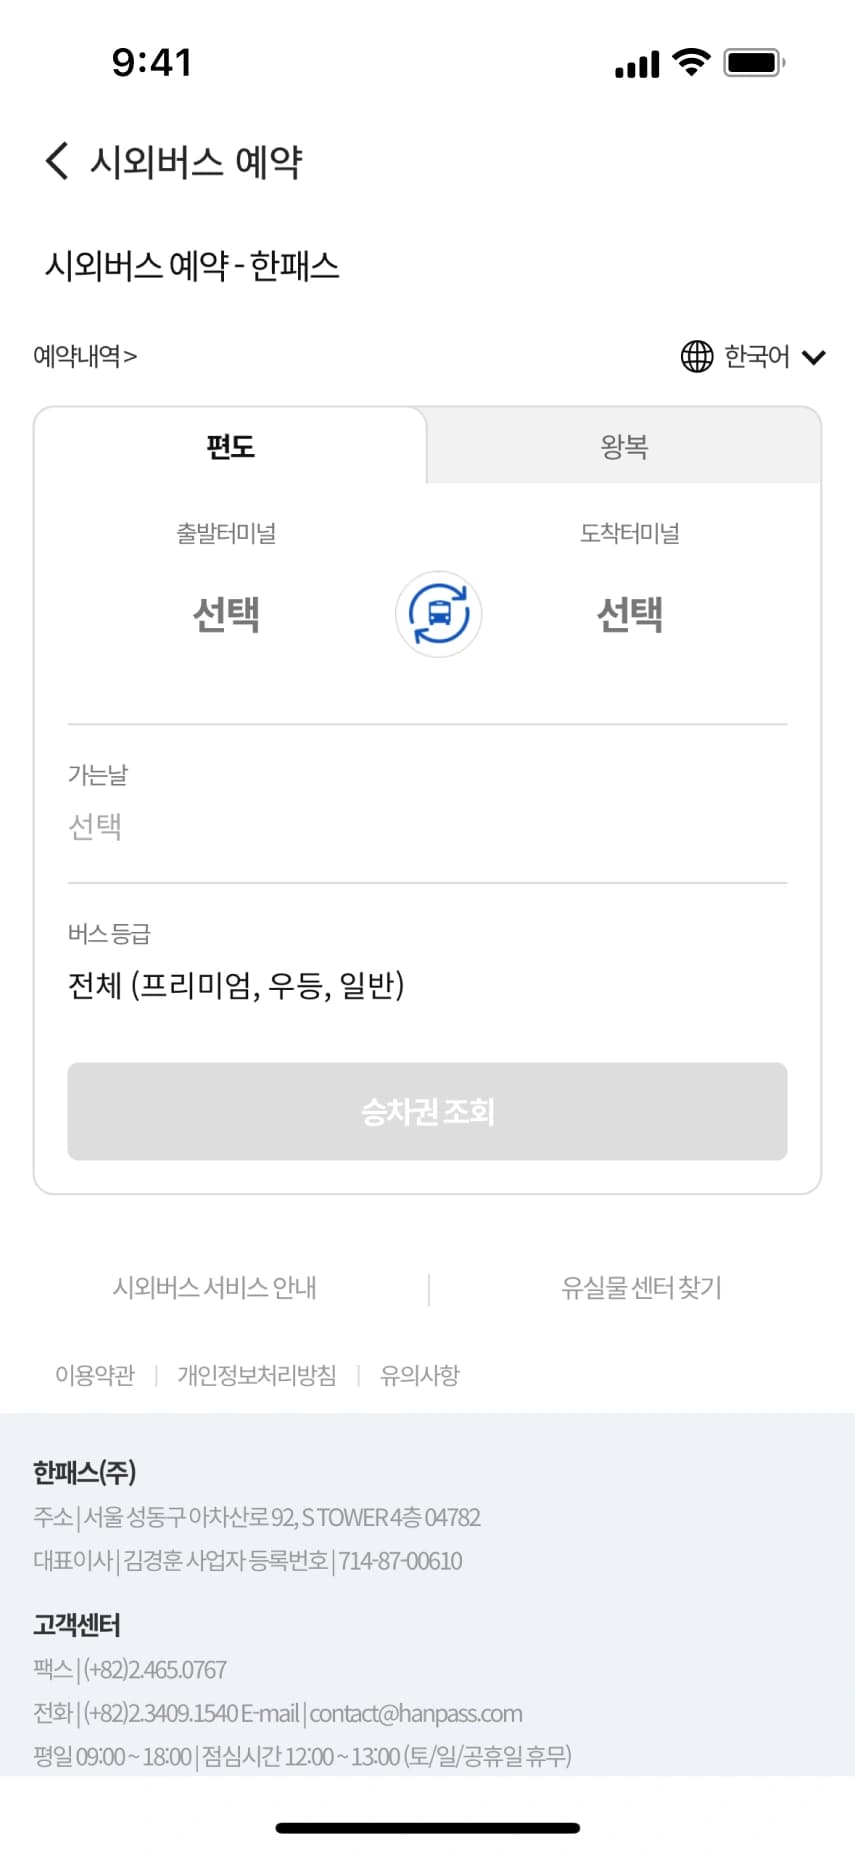
Task: Select the 편도 one-way tab
Action: point(231,446)
